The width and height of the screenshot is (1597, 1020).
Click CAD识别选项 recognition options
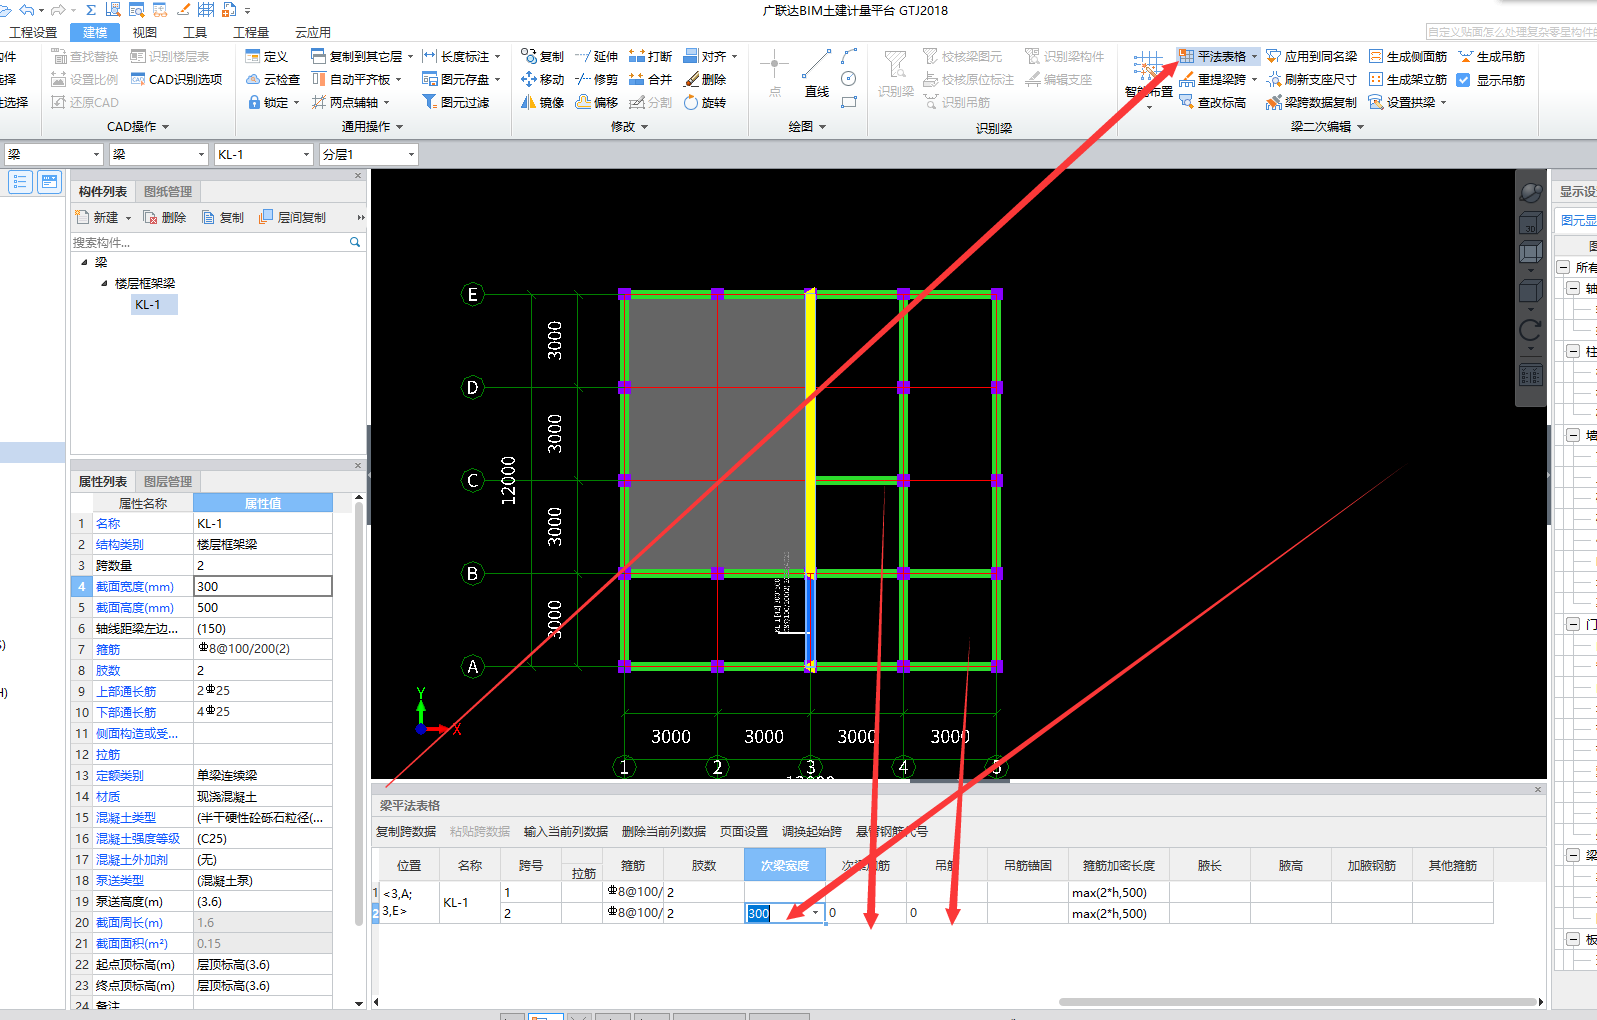176,79
